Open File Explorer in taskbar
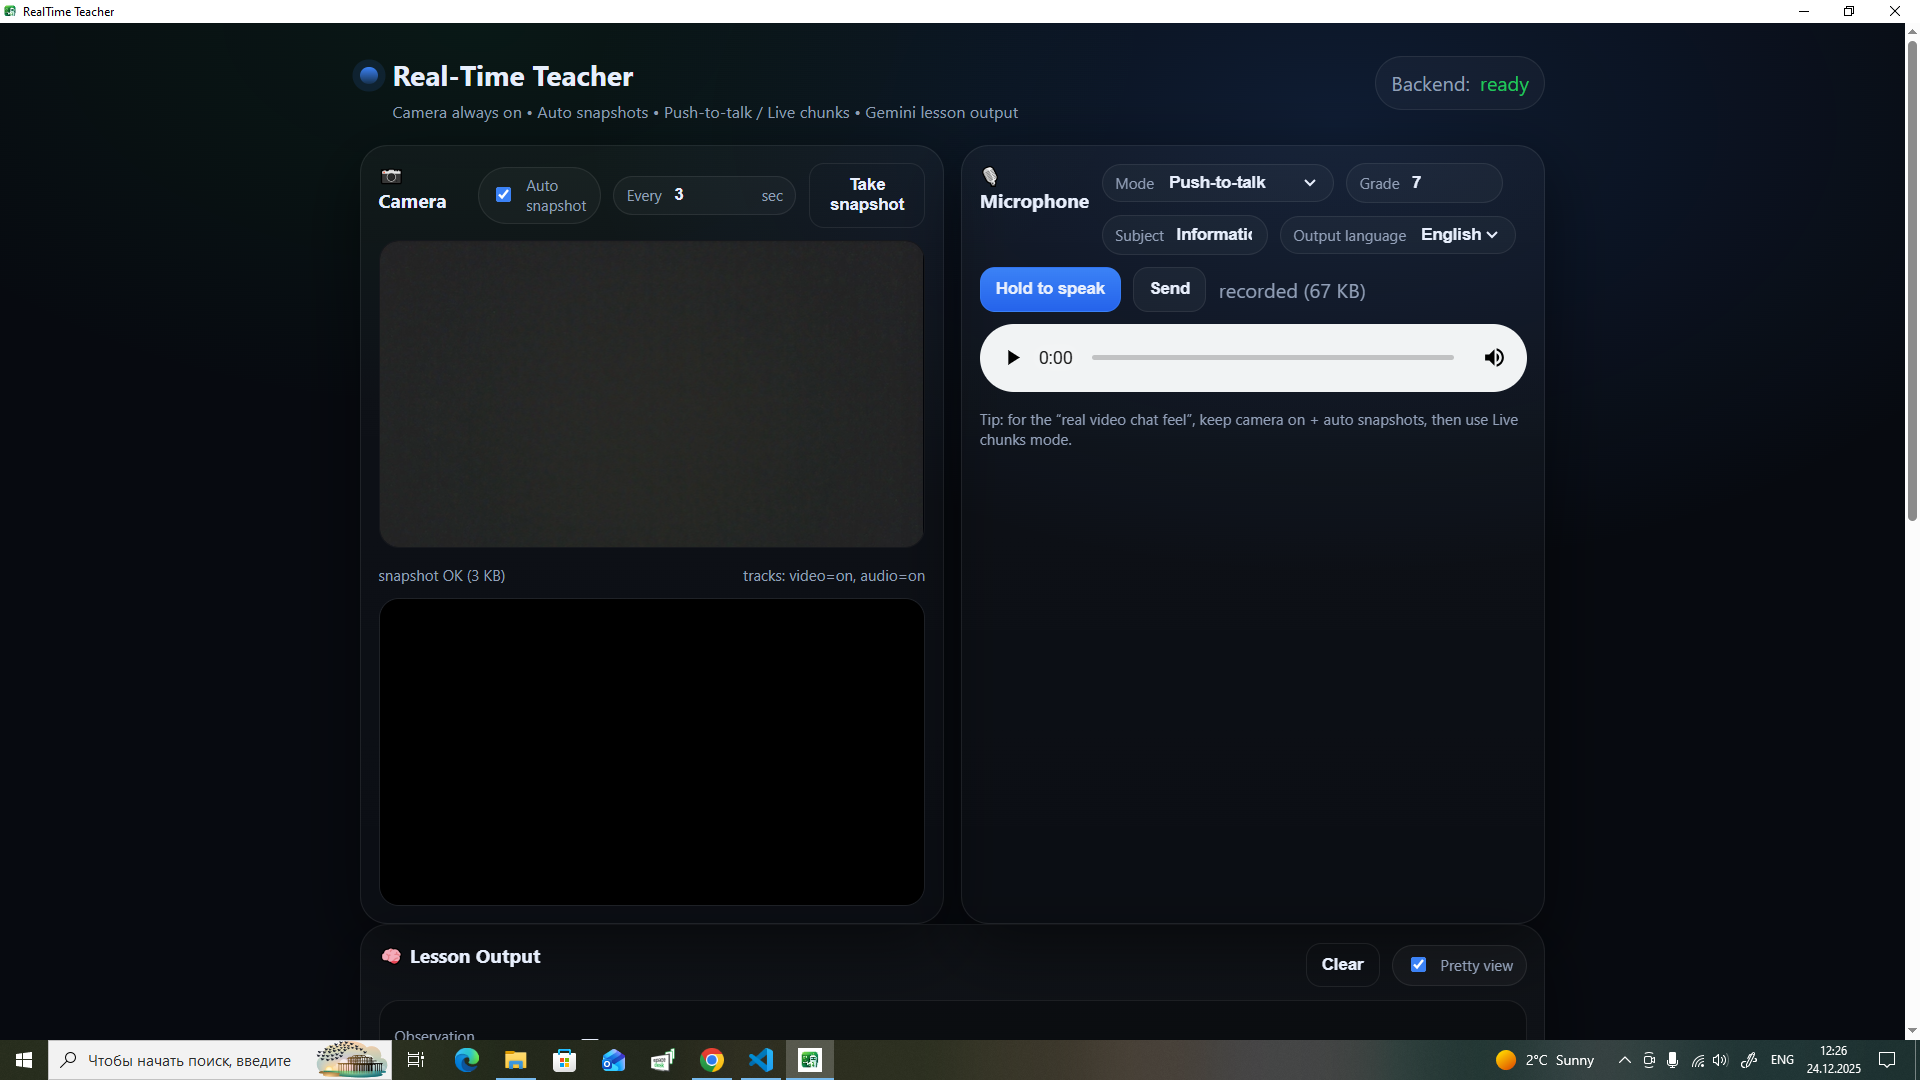 pos(516,1060)
